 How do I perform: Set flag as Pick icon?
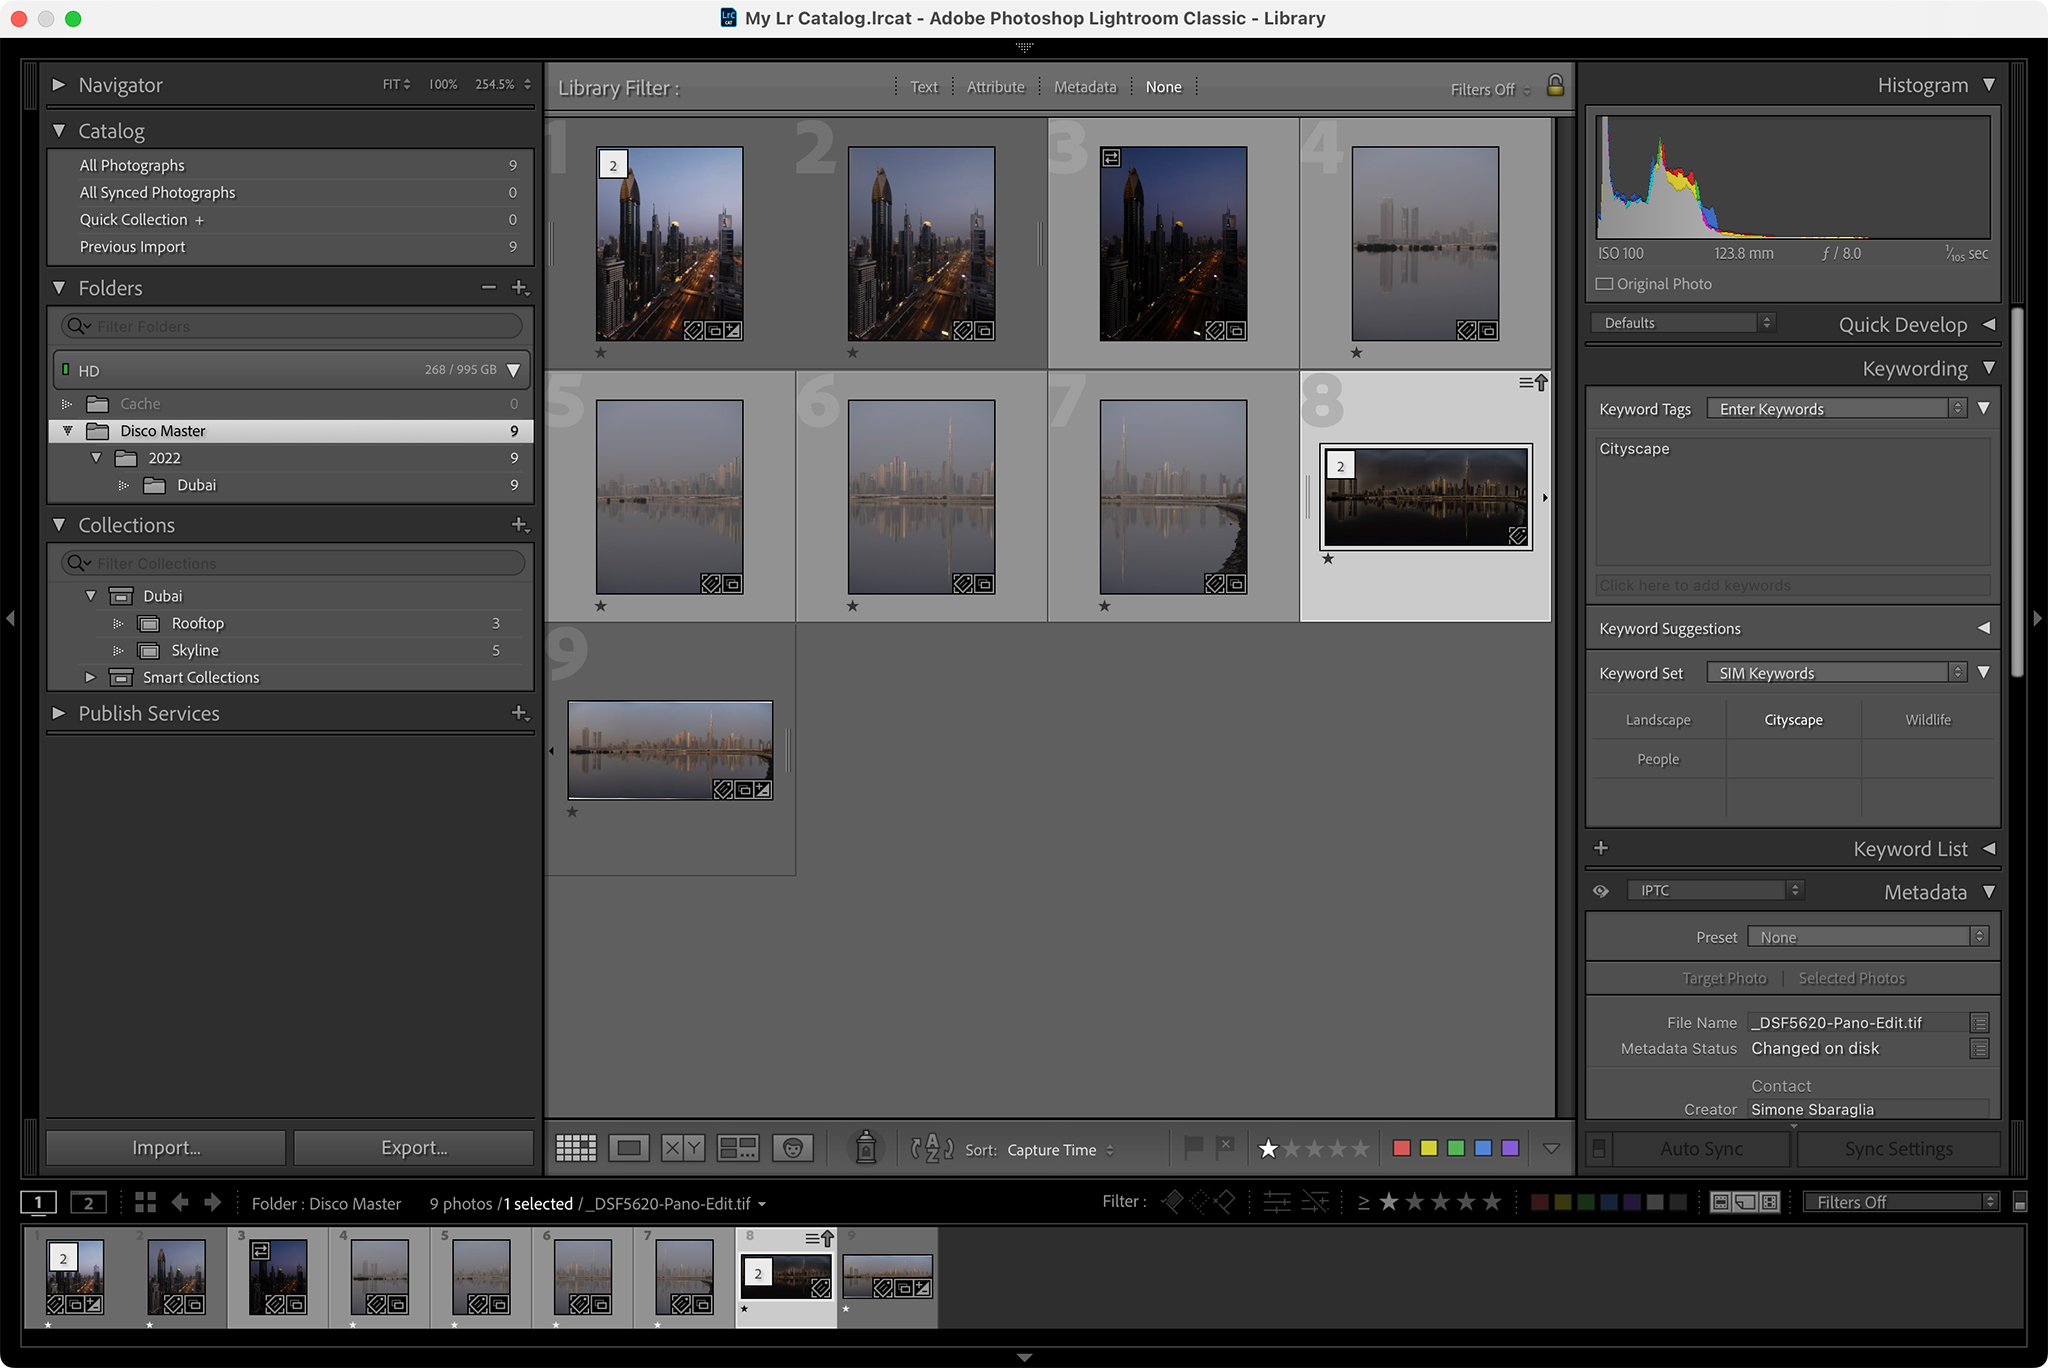1193,1146
